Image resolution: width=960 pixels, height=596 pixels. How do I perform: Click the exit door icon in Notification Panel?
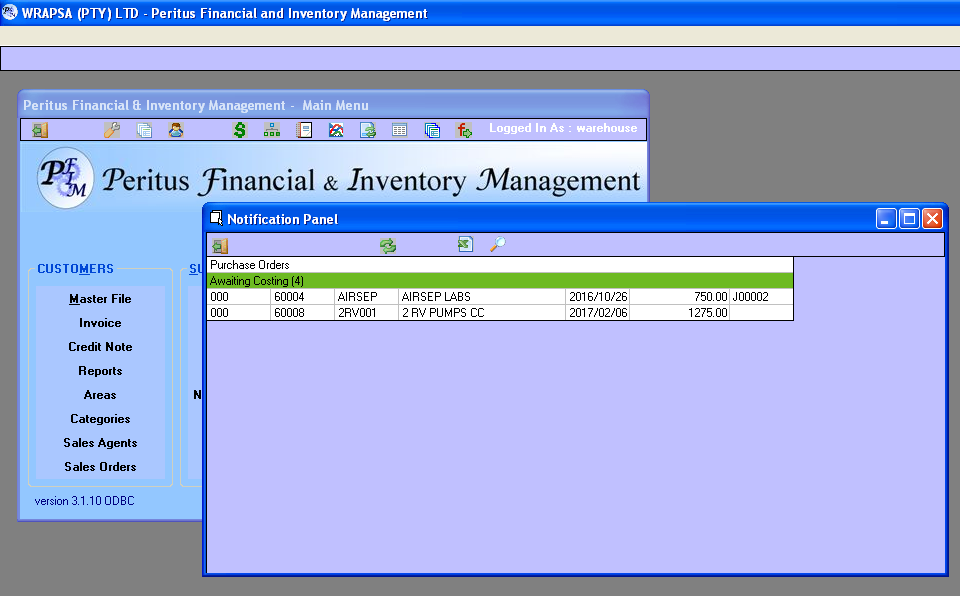coord(220,246)
